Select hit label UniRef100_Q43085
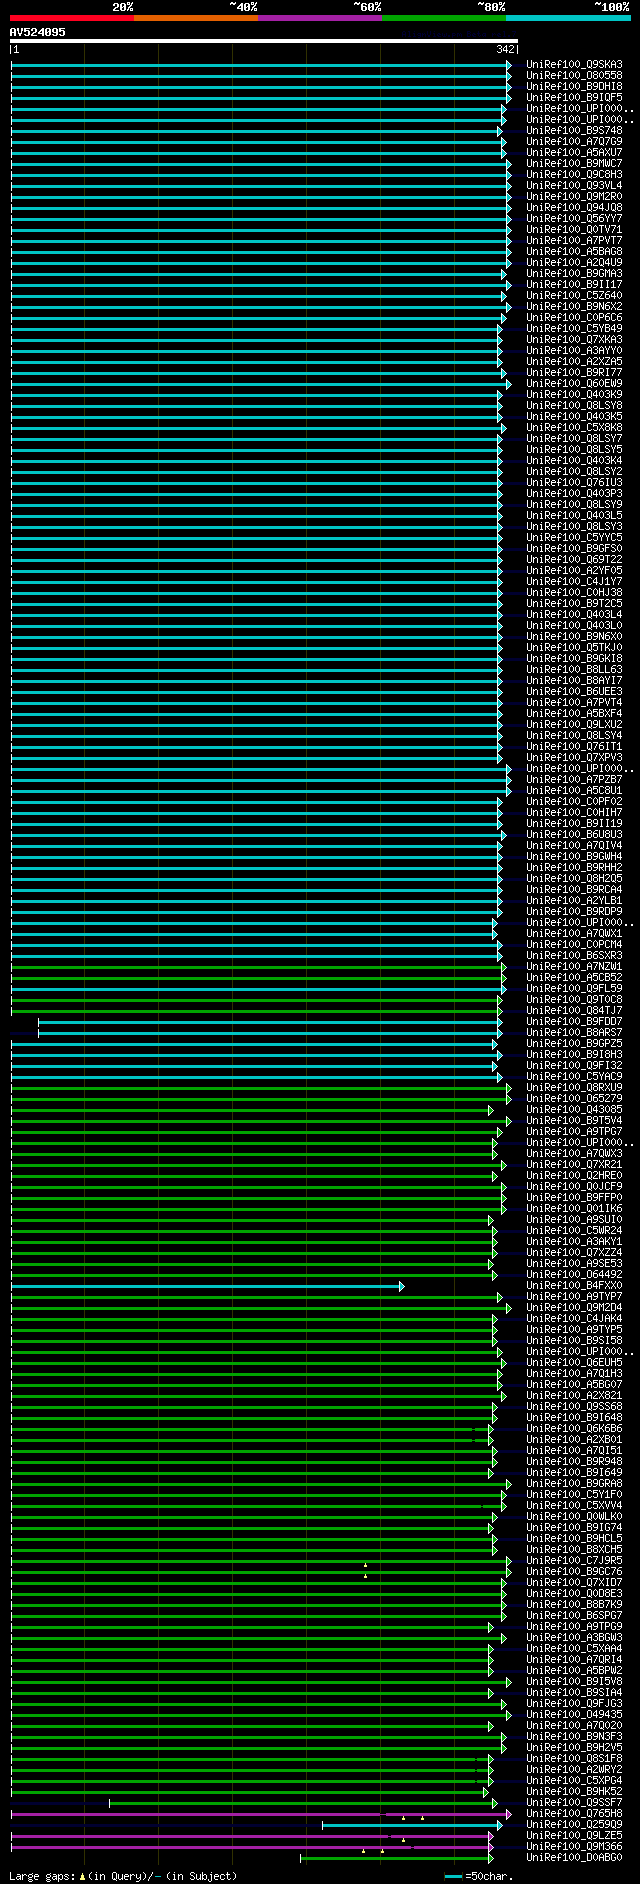The width and height of the screenshot is (640, 1884). pyautogui.click(x=574, y=1110)
